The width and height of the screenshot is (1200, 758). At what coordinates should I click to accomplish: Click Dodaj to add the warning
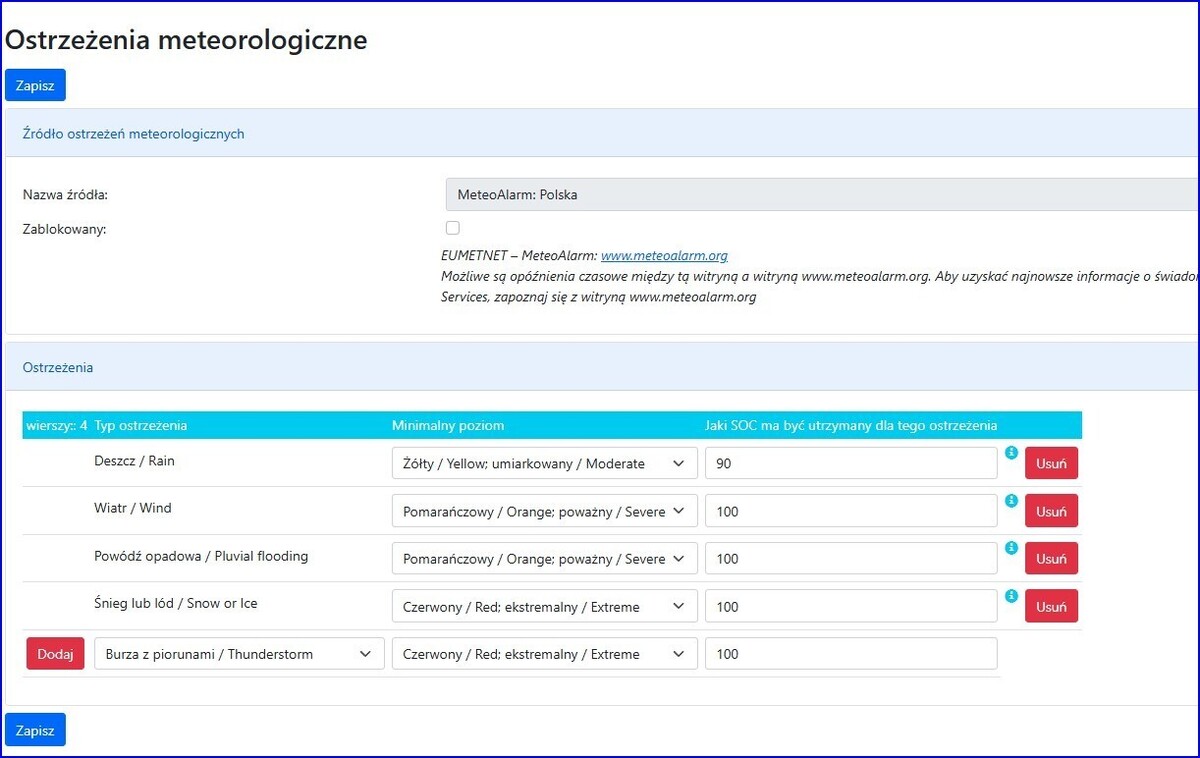pos(55,654)
